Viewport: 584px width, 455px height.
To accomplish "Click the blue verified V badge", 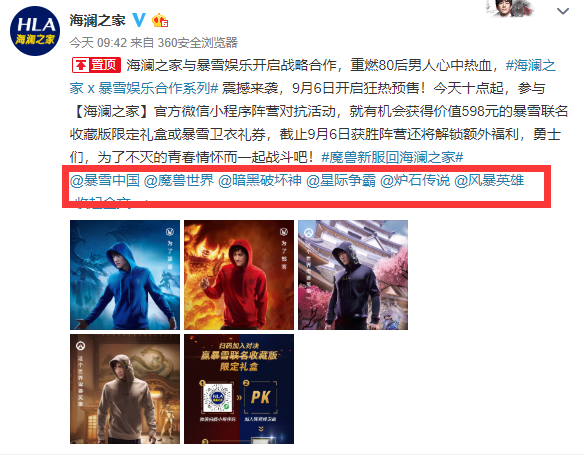I will pyautogui.click(x=139, y=20).
